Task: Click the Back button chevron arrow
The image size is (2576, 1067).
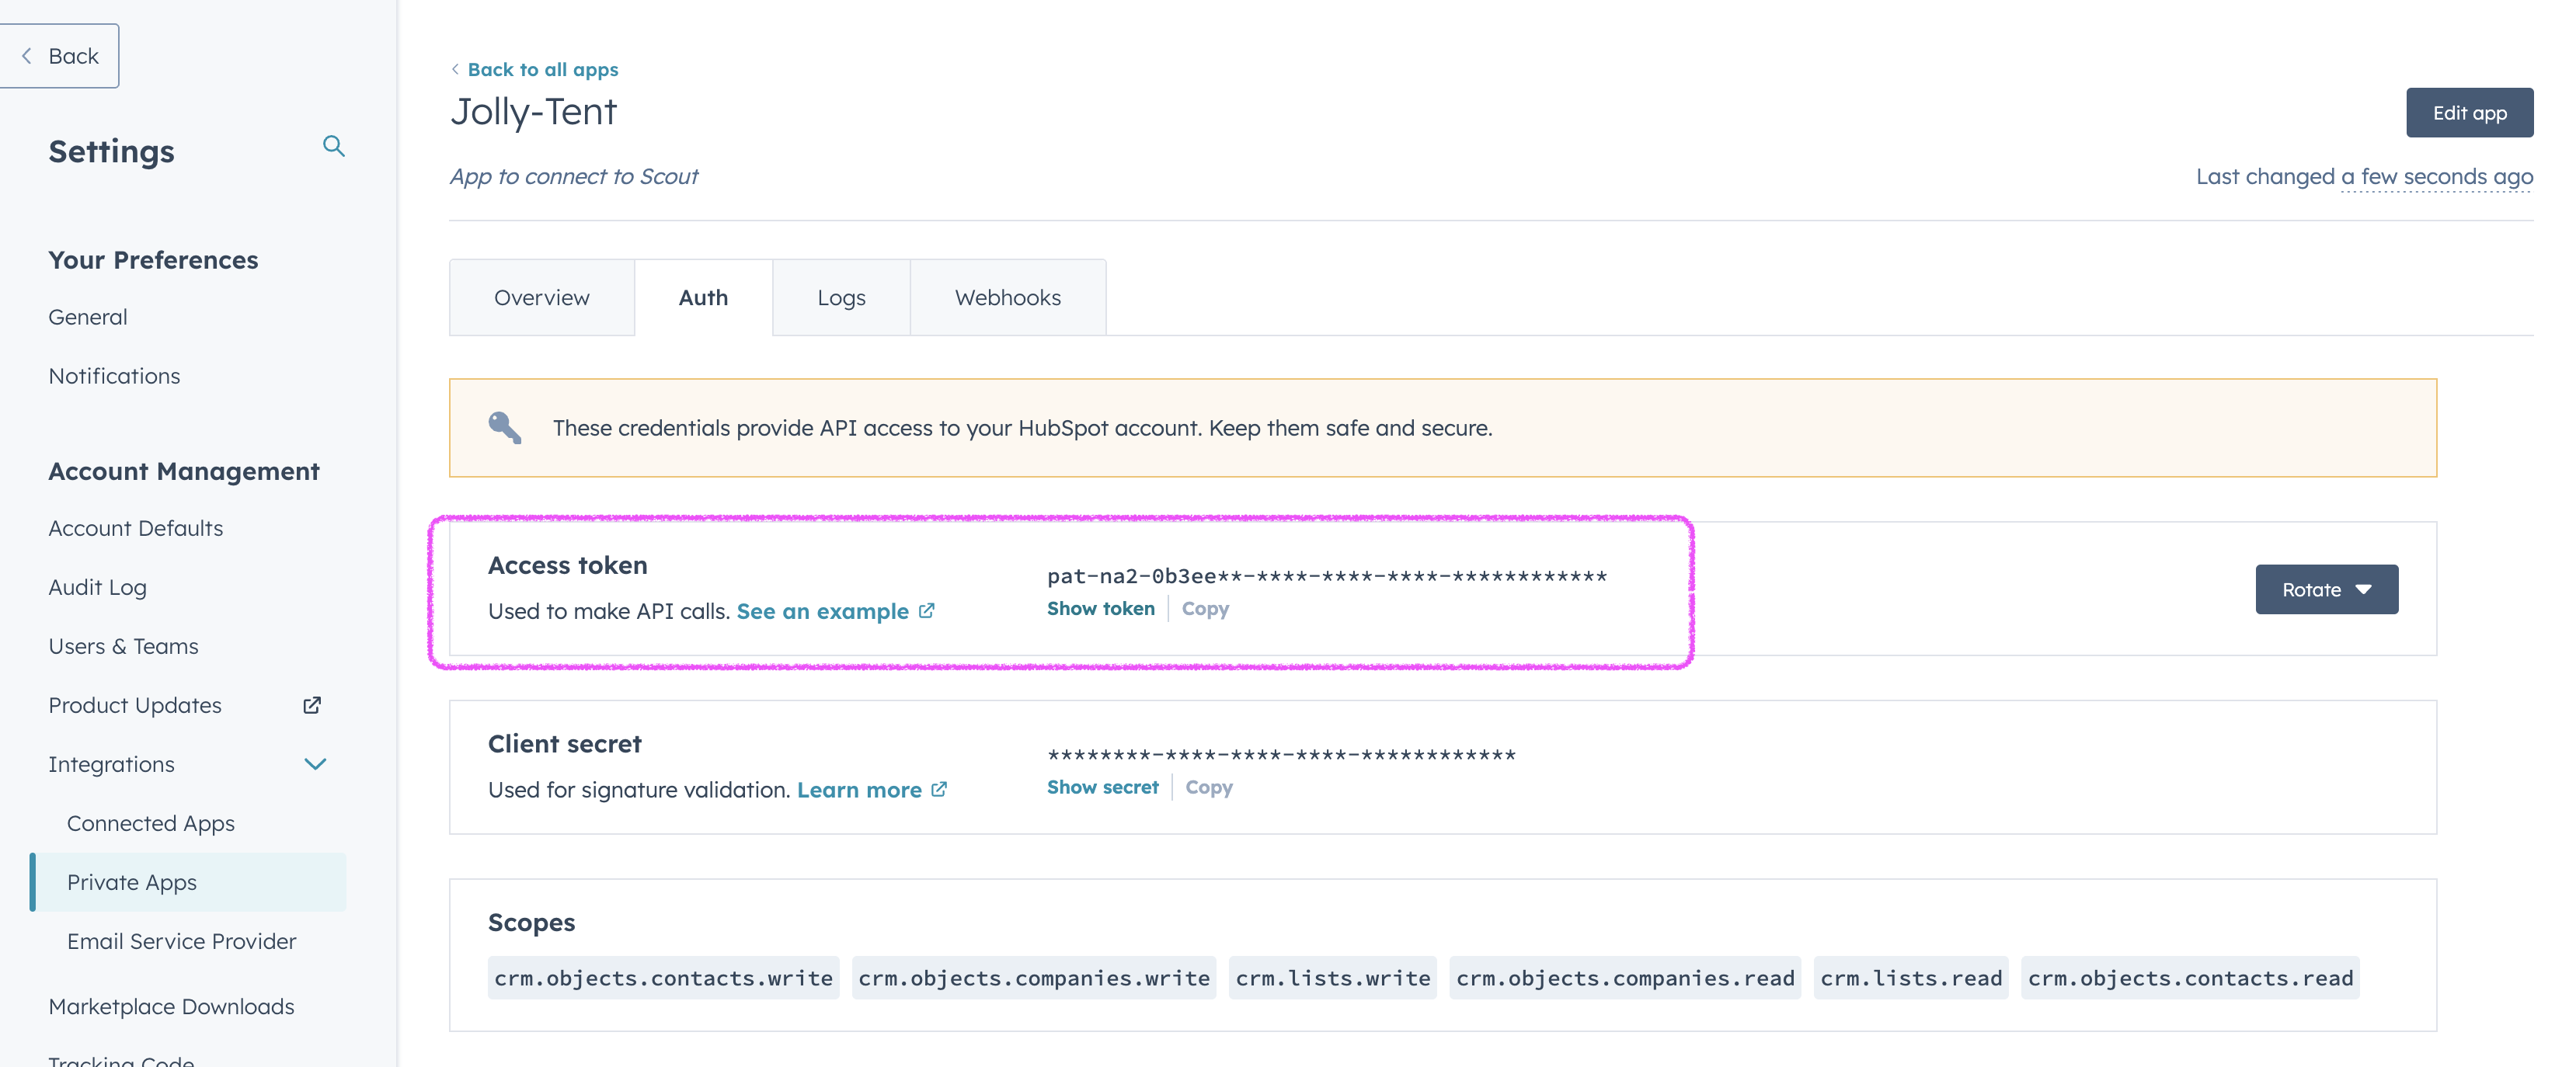Action: tap(27, 56)
